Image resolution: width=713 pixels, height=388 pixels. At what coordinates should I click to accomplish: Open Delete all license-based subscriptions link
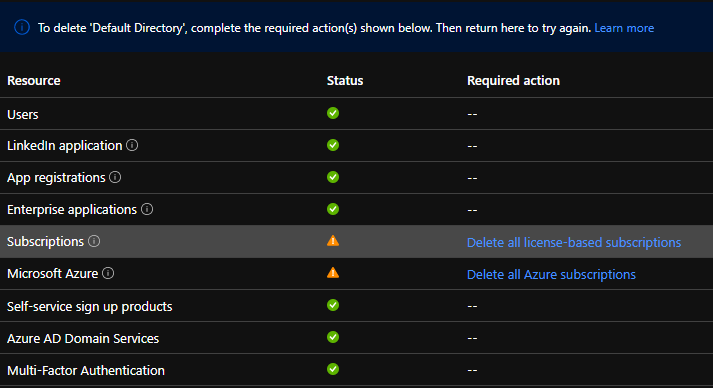(574, 242)
